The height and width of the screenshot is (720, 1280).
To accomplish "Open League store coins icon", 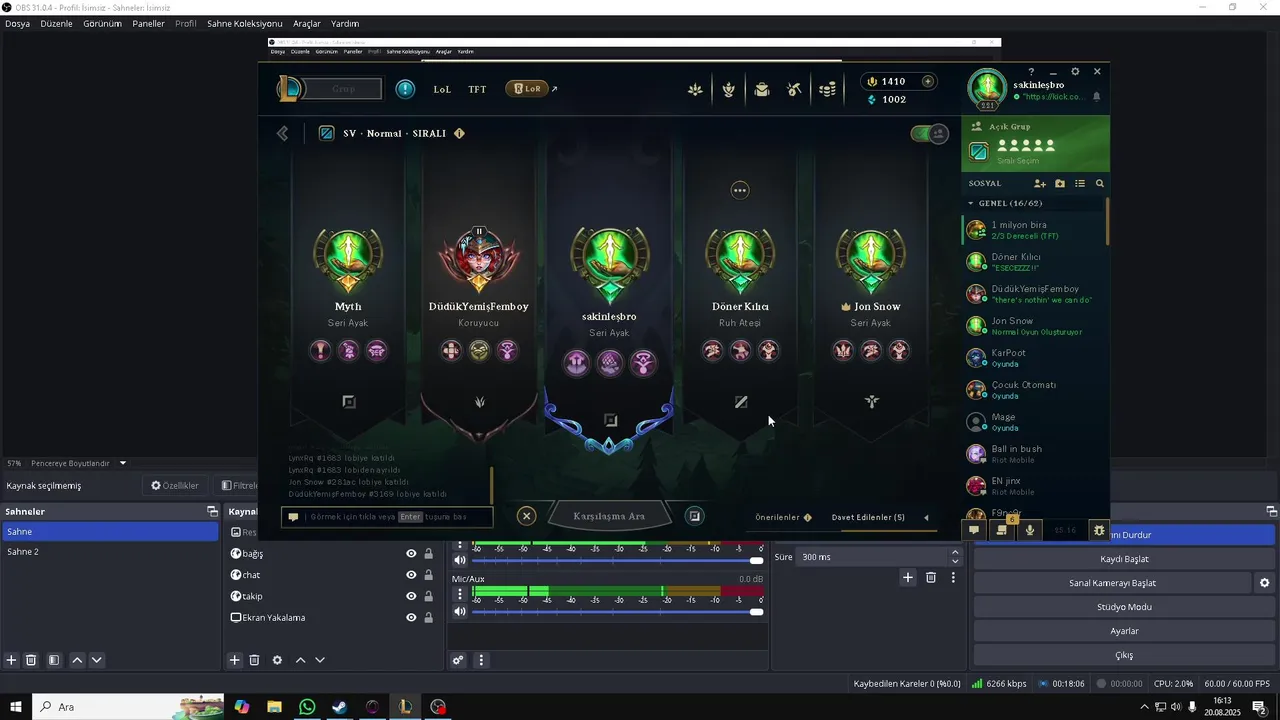I will click(x=827, y=89).
